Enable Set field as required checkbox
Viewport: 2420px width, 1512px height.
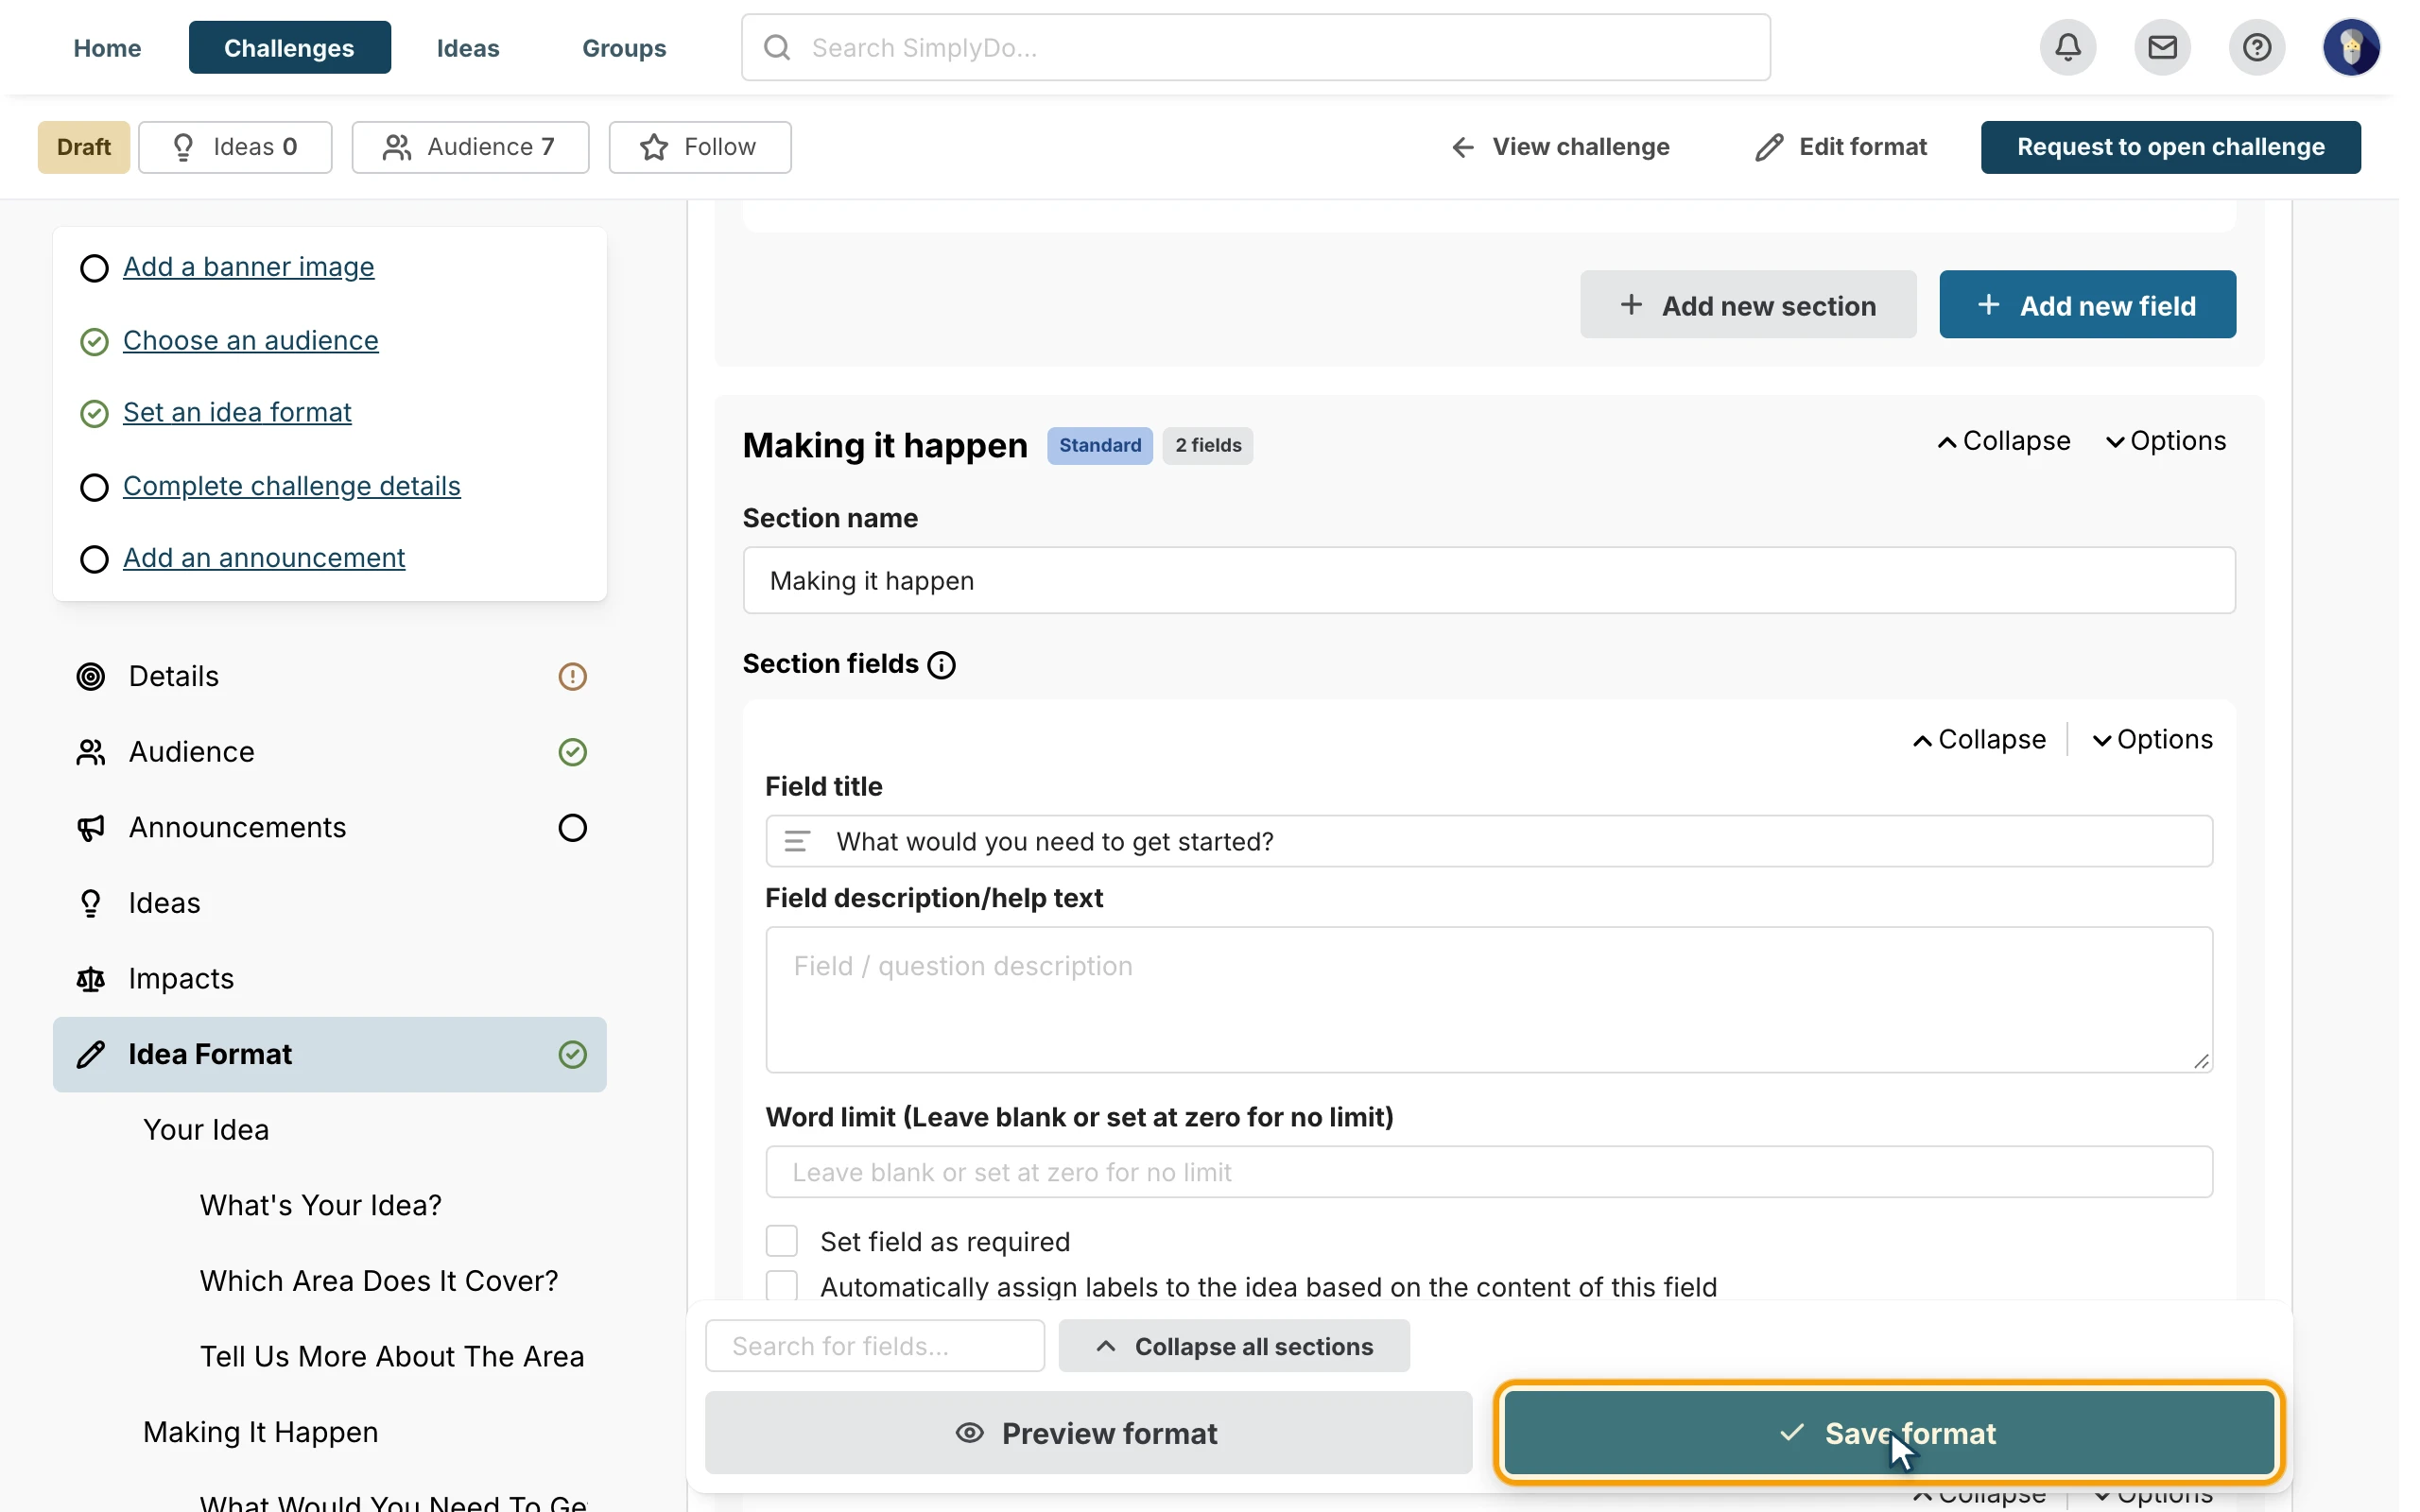(782, 1241)
